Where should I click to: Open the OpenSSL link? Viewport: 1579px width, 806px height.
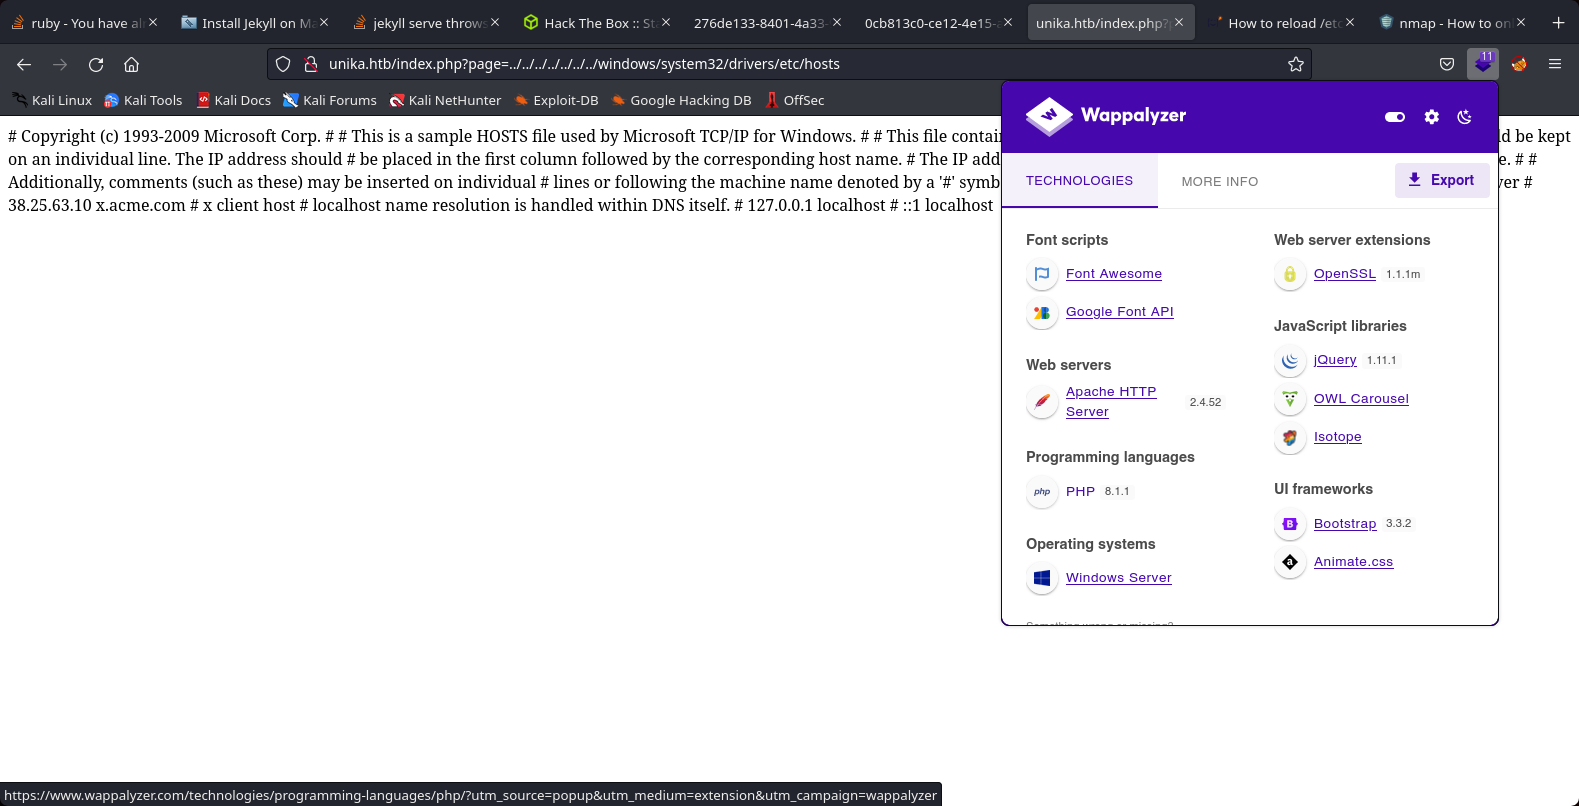[x=1345, y=274]
